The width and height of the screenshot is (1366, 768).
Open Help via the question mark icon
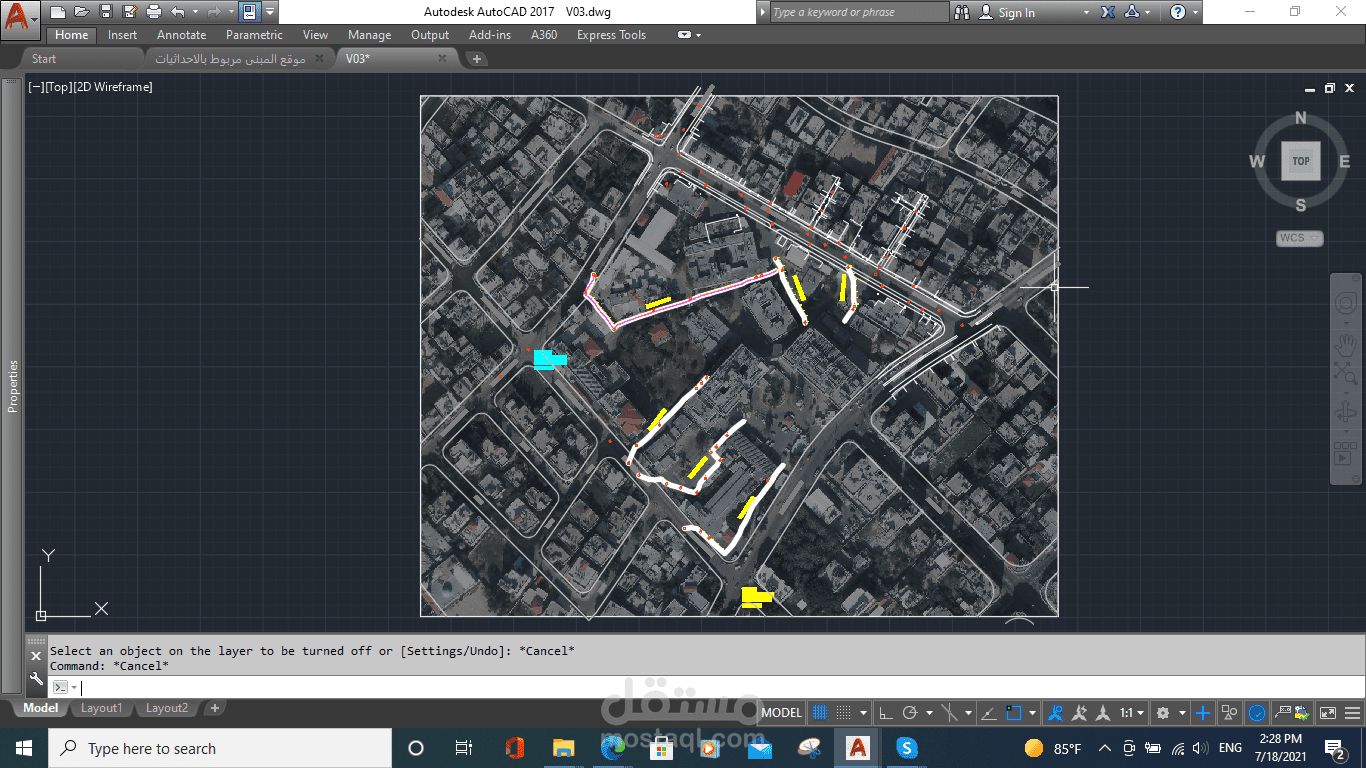(1178, 13)
